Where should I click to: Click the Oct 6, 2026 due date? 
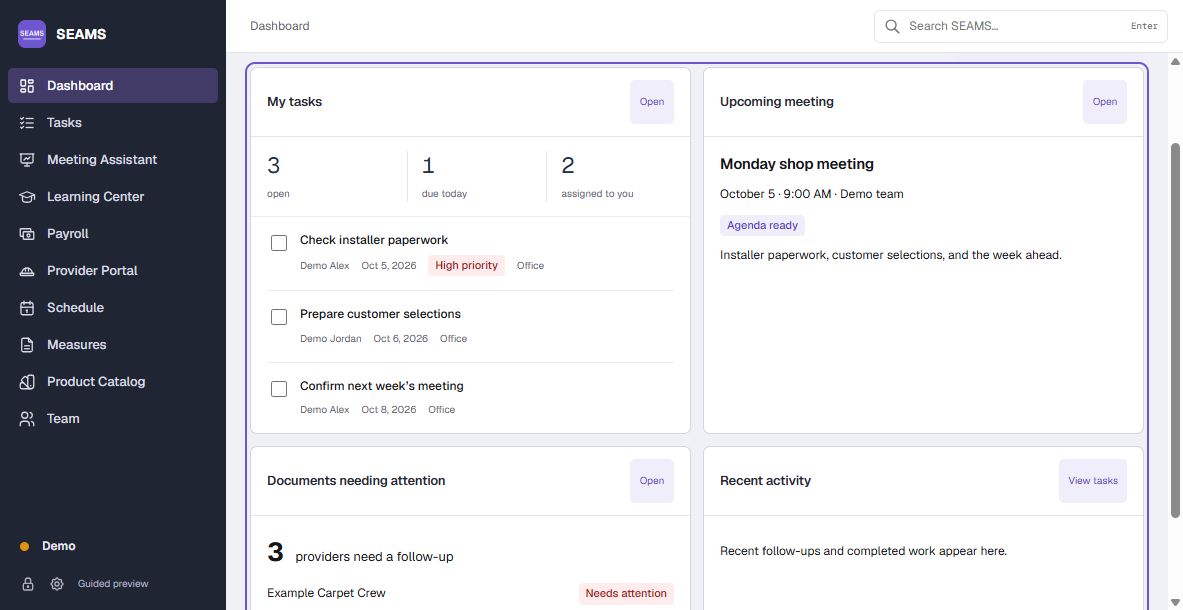click(x=401, y=339)
